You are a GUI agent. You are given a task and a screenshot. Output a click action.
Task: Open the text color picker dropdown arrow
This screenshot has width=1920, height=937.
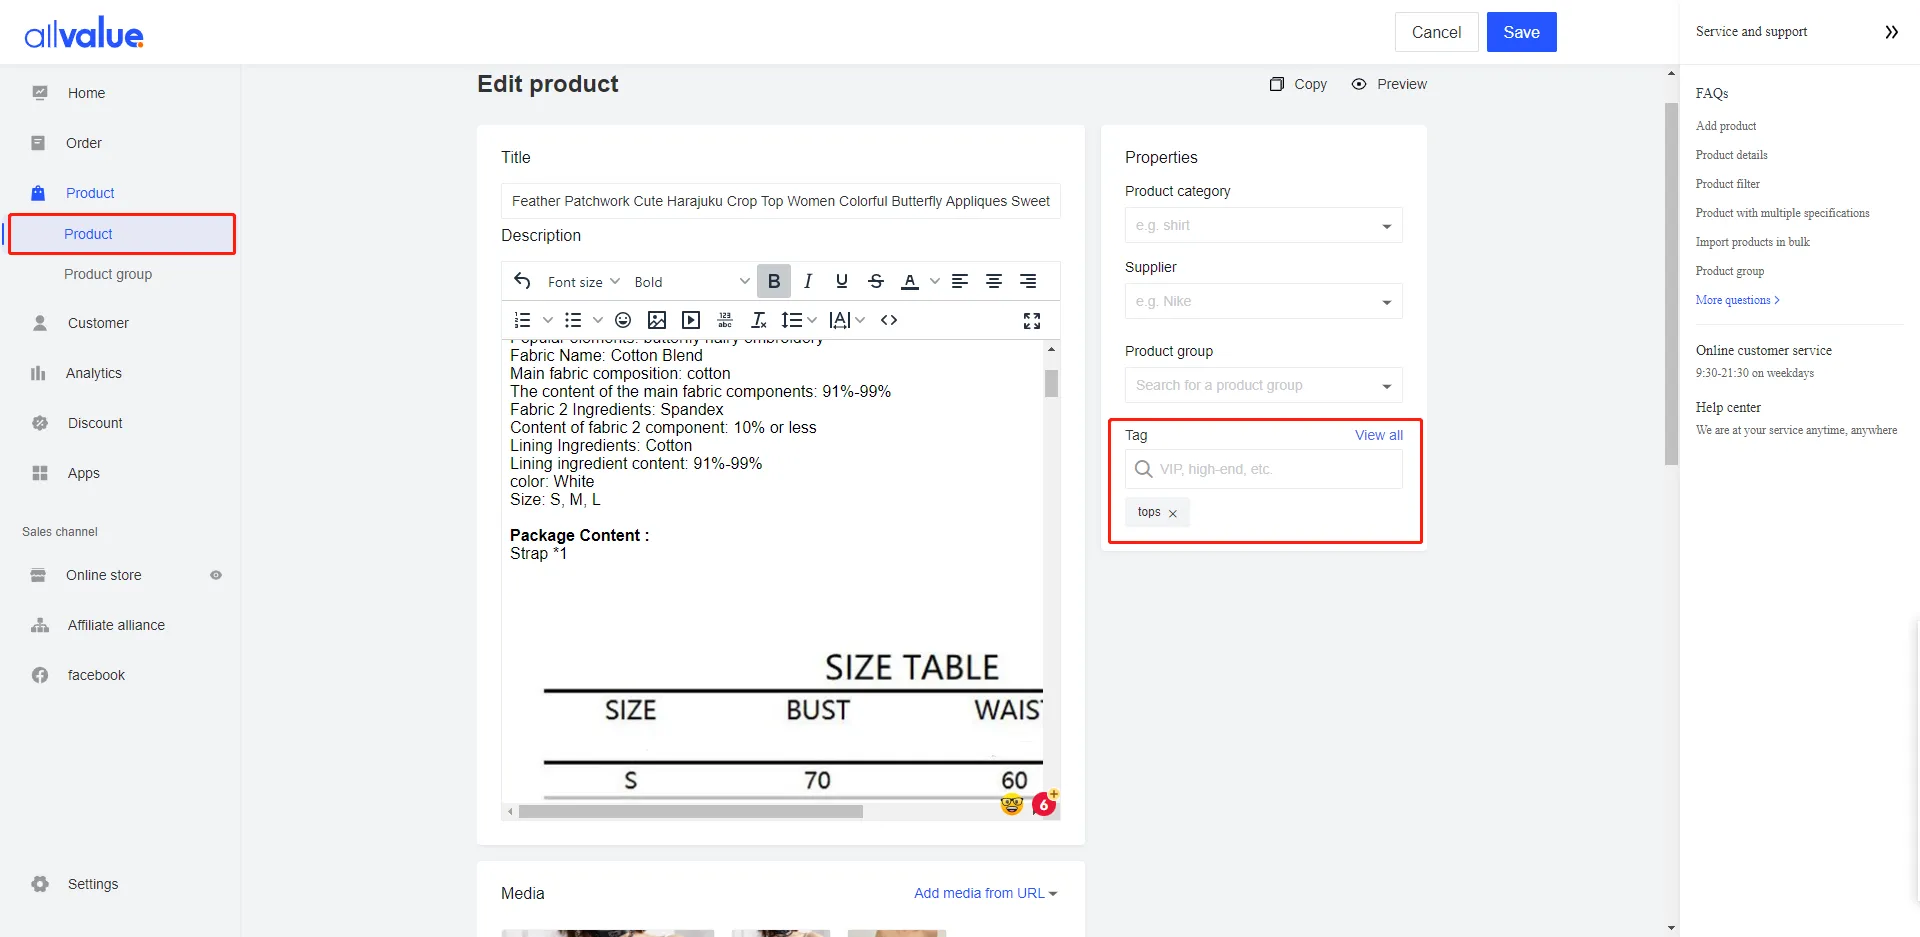[934, 281]
